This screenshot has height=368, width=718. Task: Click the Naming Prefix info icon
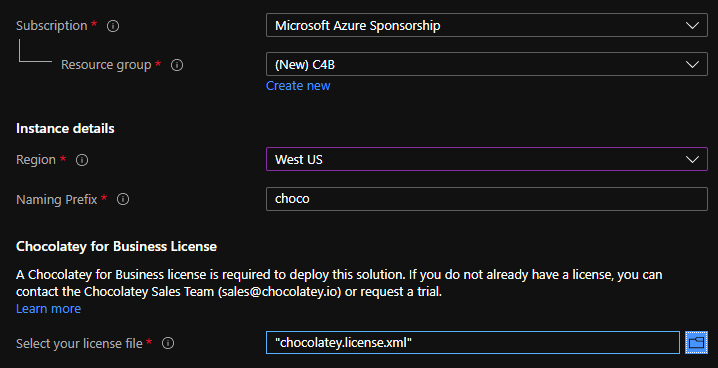point(123,199)
